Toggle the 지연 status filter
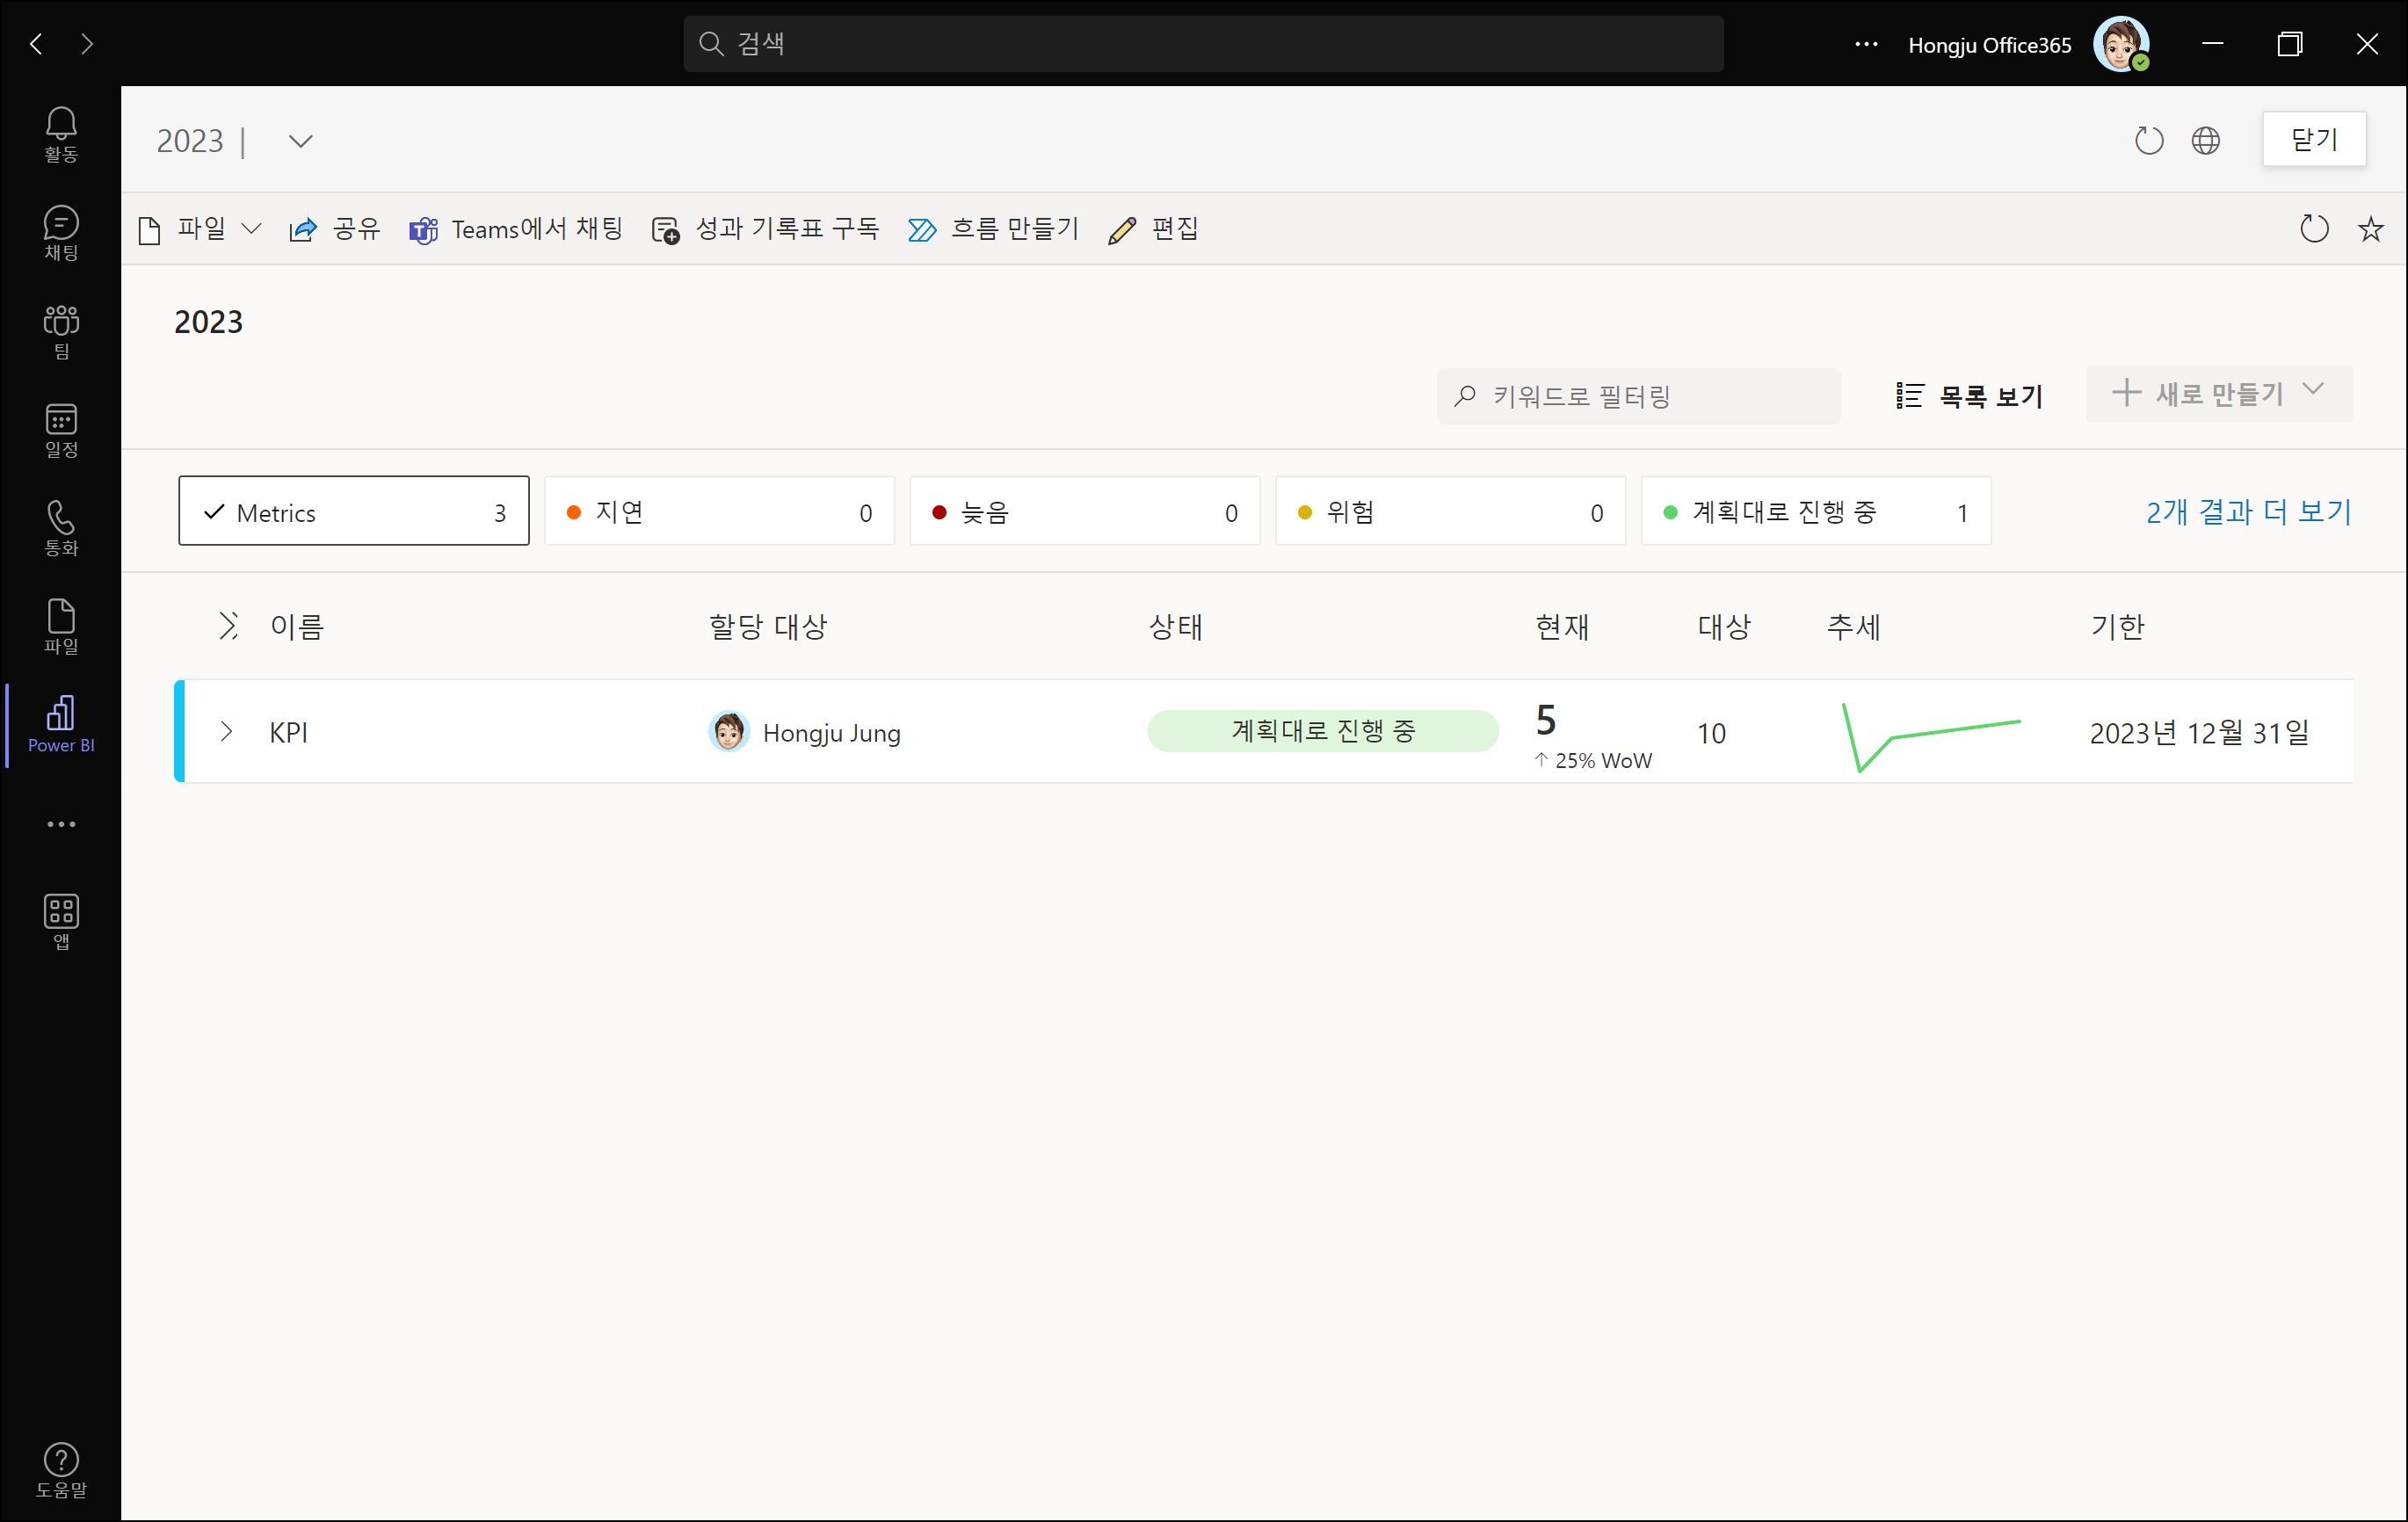2408x1522 pixels. coord(719,512)
